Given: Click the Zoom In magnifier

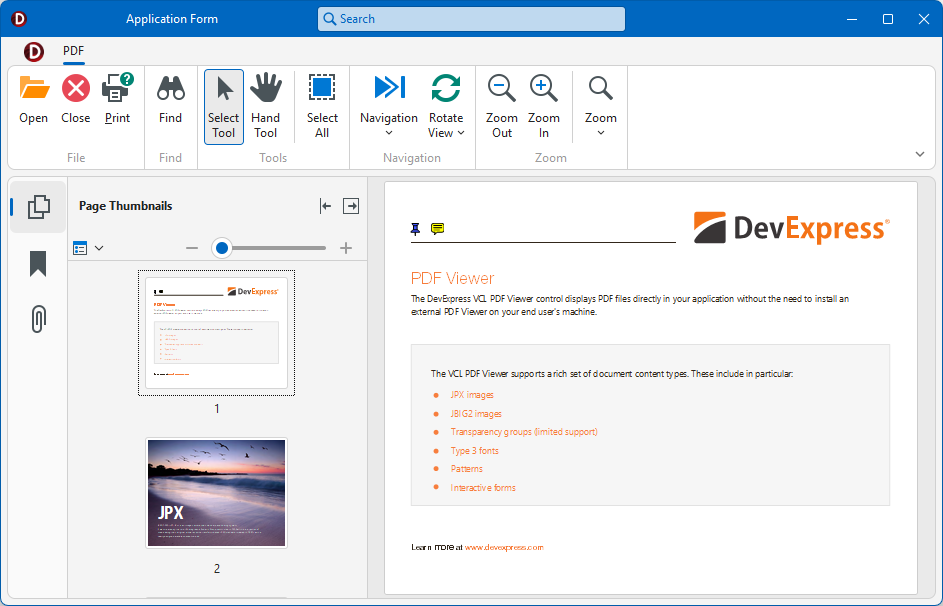Looking at the screenshot, I should tap(544, 107).
